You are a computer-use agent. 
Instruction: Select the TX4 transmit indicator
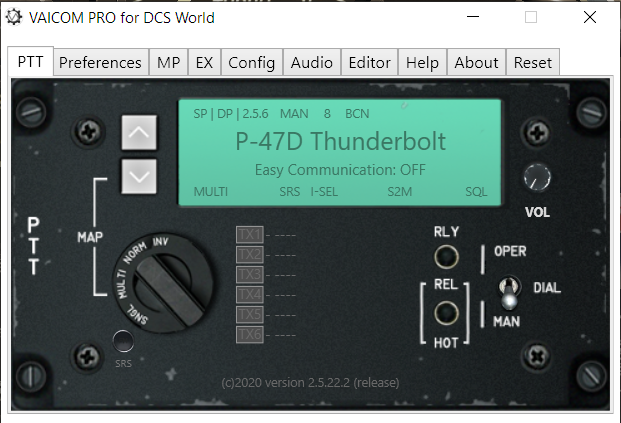pos(250,294)
